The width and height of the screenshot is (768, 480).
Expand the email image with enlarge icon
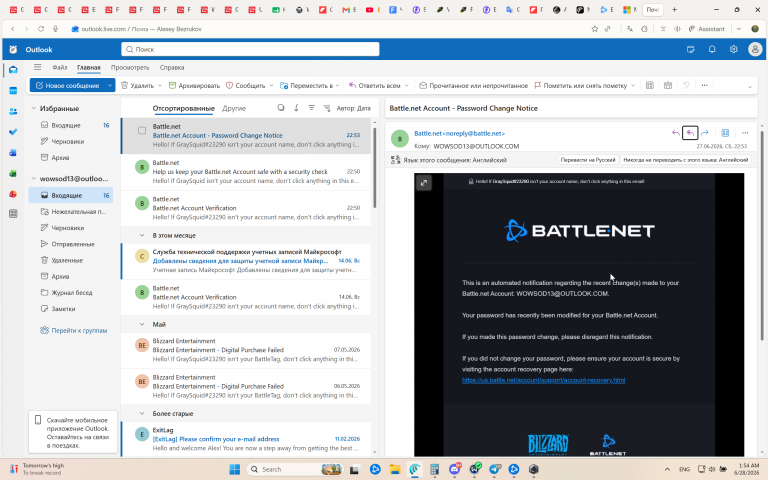(x=424, y=183)
